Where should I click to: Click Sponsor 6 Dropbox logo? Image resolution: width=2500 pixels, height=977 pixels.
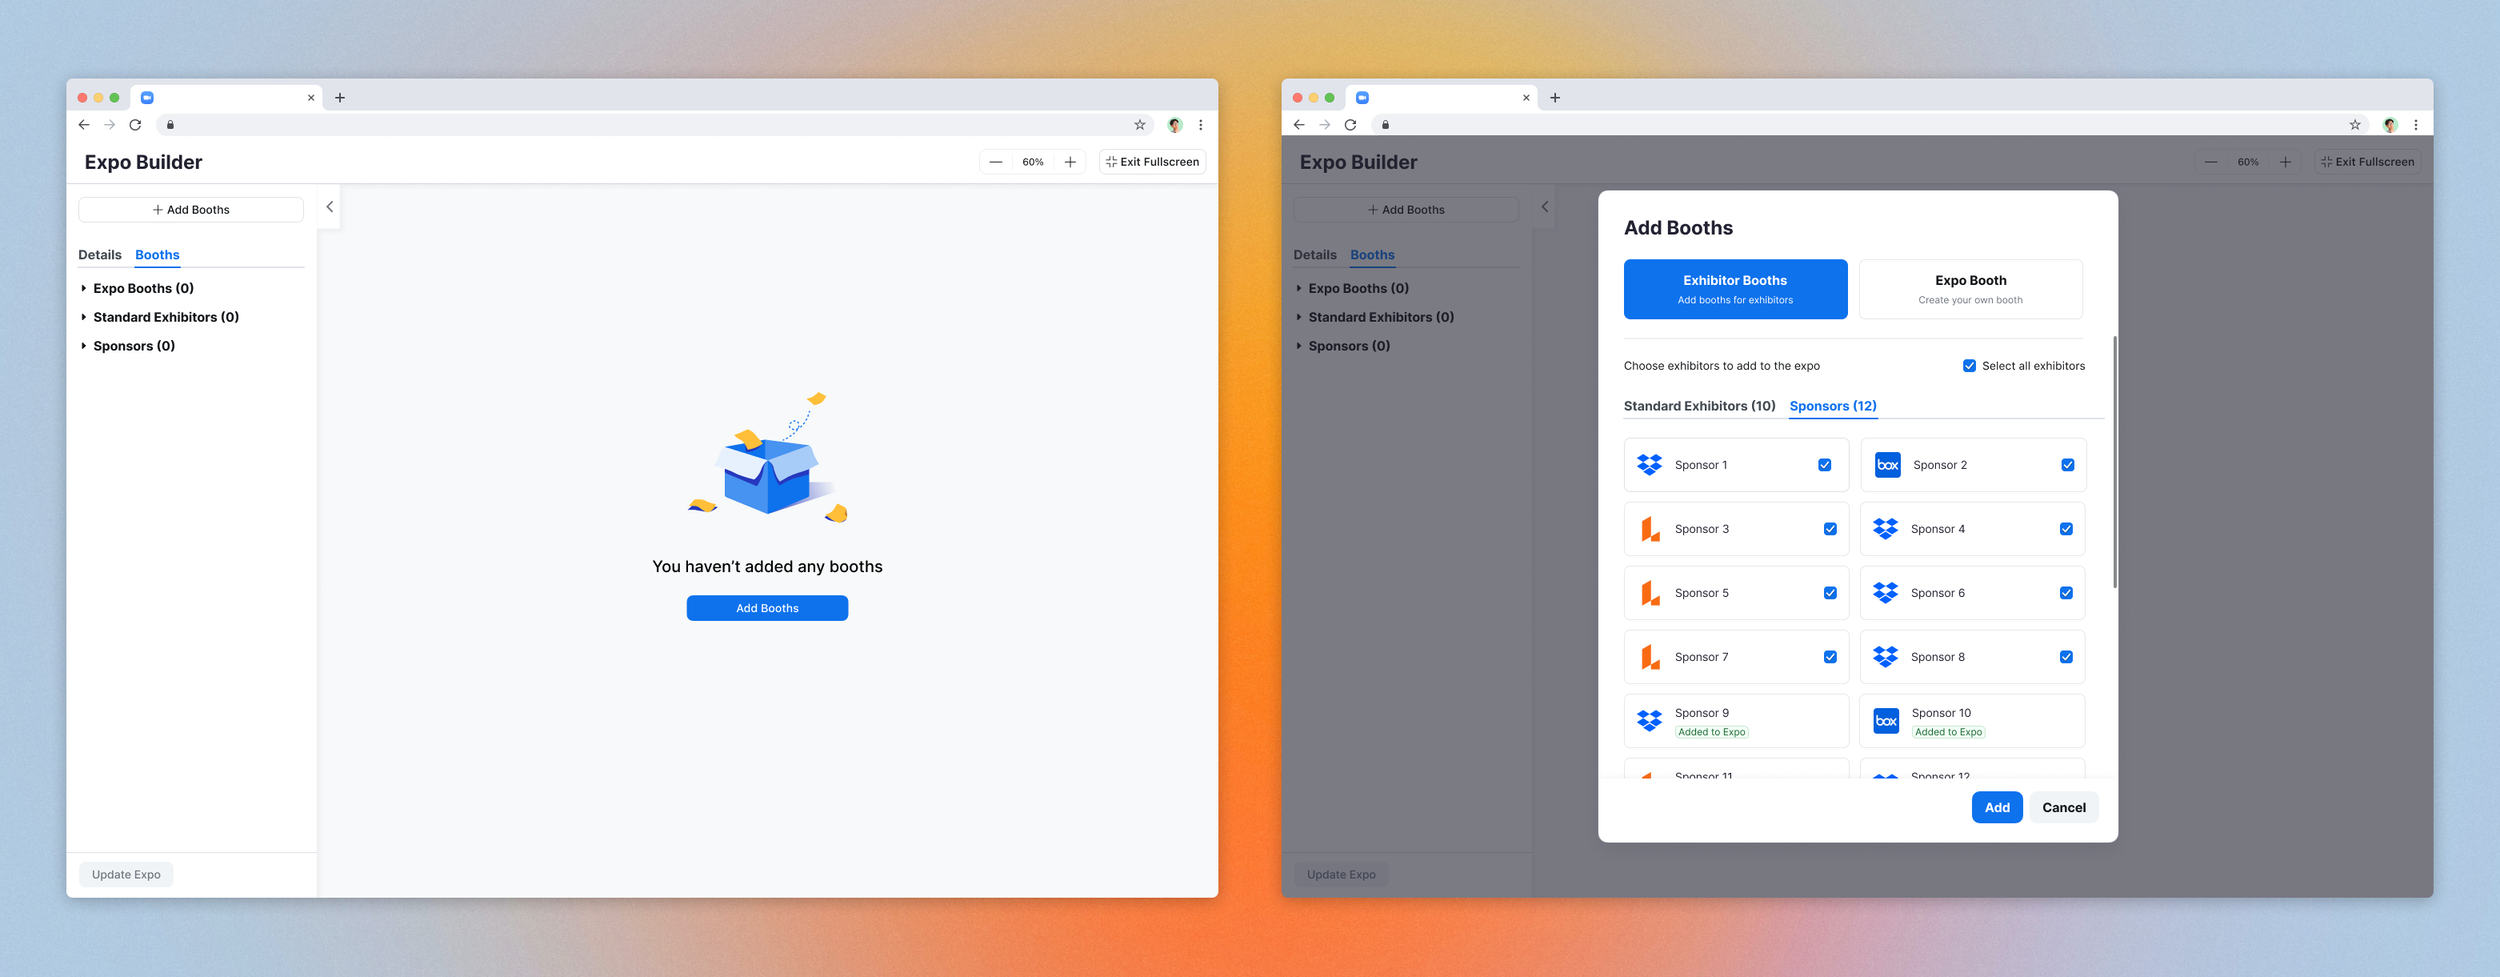(1885, 593)
